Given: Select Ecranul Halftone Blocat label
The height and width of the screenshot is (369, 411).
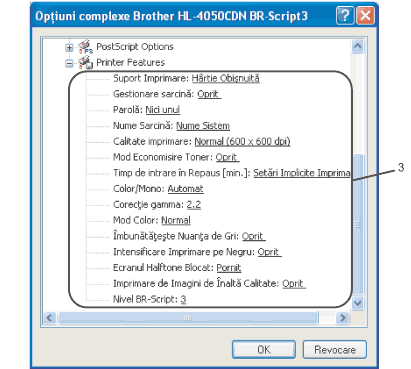Looking at the screenshot, I should pyautogui.click(x=163, y=268).
